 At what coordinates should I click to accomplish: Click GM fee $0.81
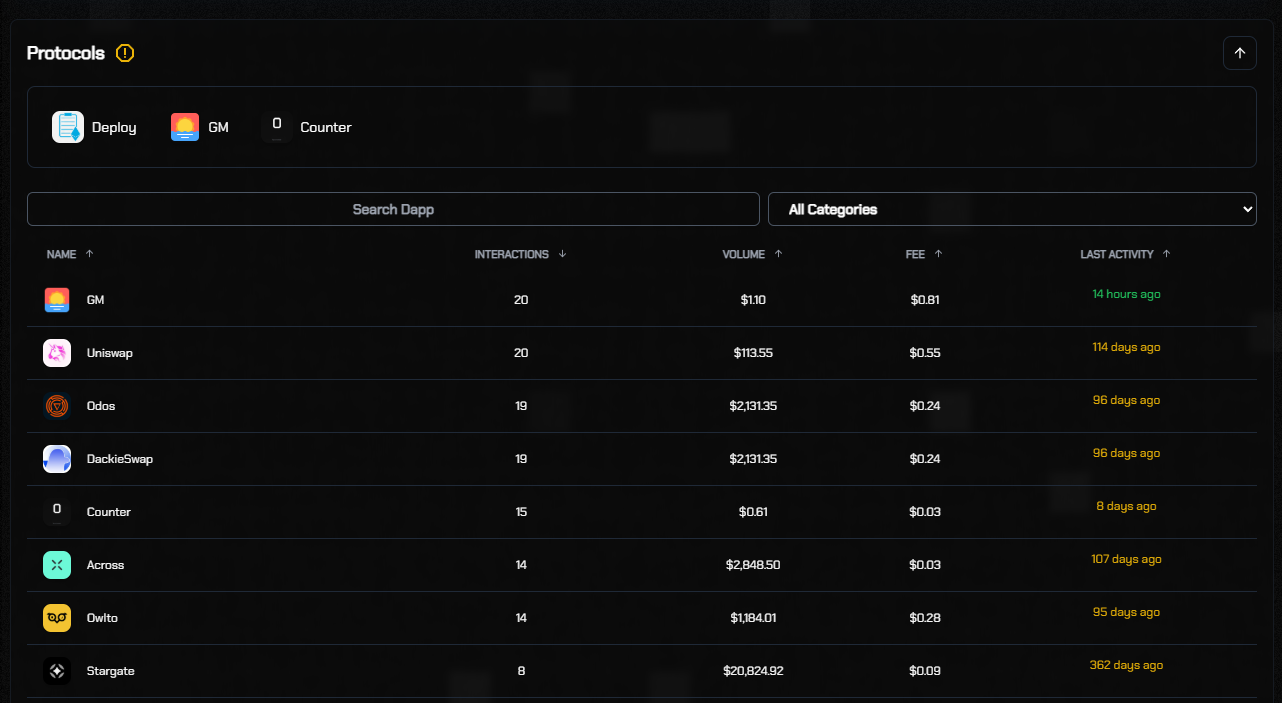(x=925, y=300)
